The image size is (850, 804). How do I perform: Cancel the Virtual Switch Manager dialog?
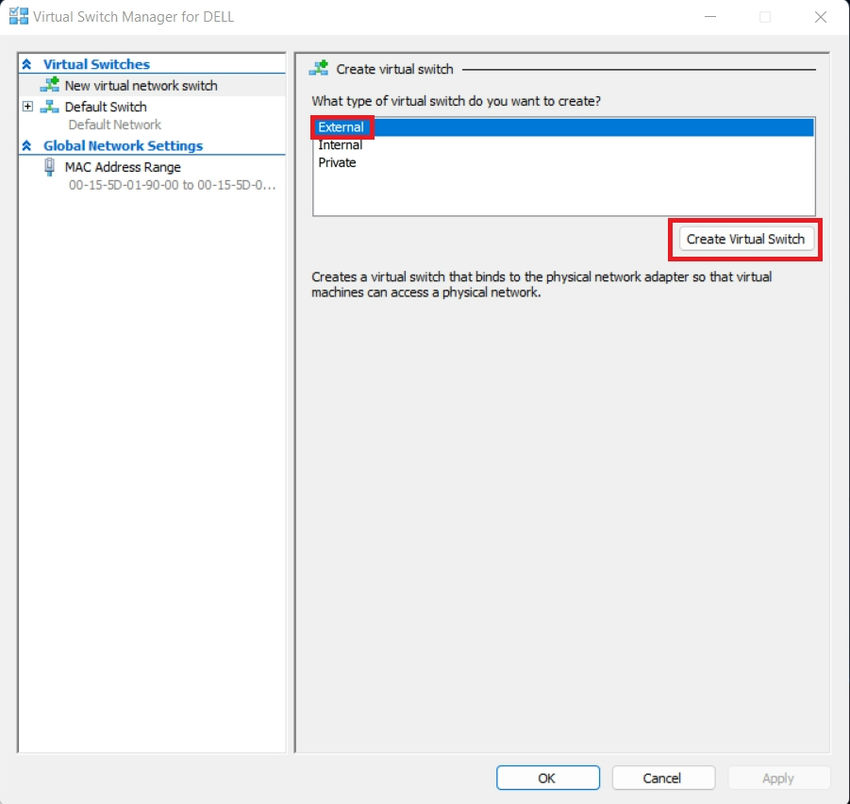pyautogui.click(x=663, y=777)
